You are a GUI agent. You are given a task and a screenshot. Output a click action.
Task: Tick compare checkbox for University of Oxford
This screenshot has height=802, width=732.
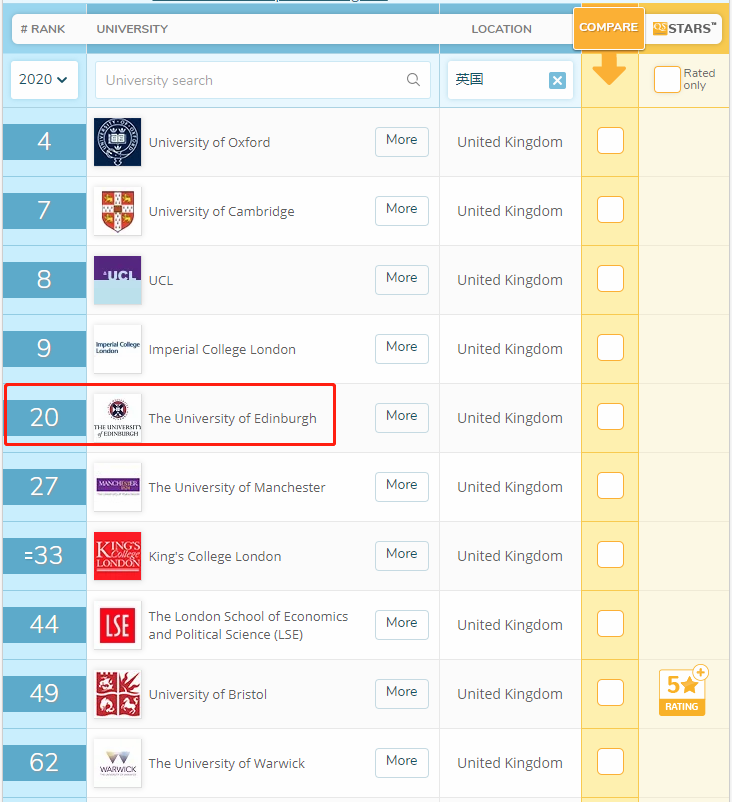point(610,141)
